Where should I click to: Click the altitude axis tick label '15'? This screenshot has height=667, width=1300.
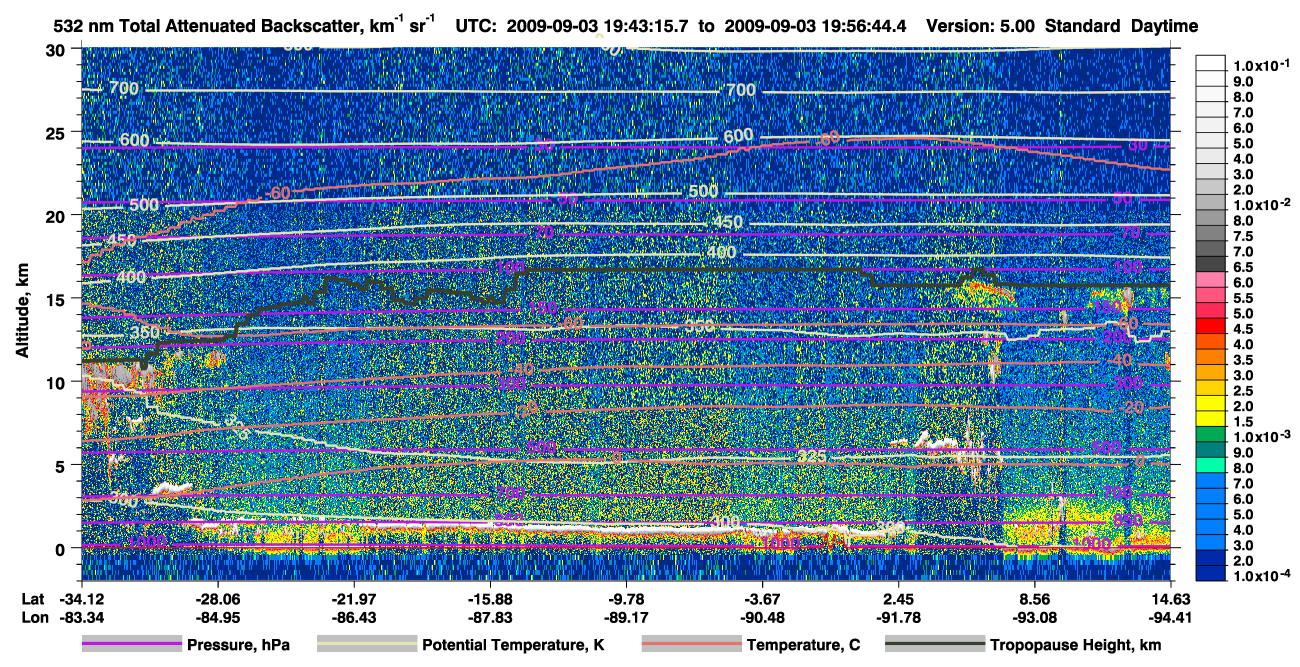(x=58, y=298)
